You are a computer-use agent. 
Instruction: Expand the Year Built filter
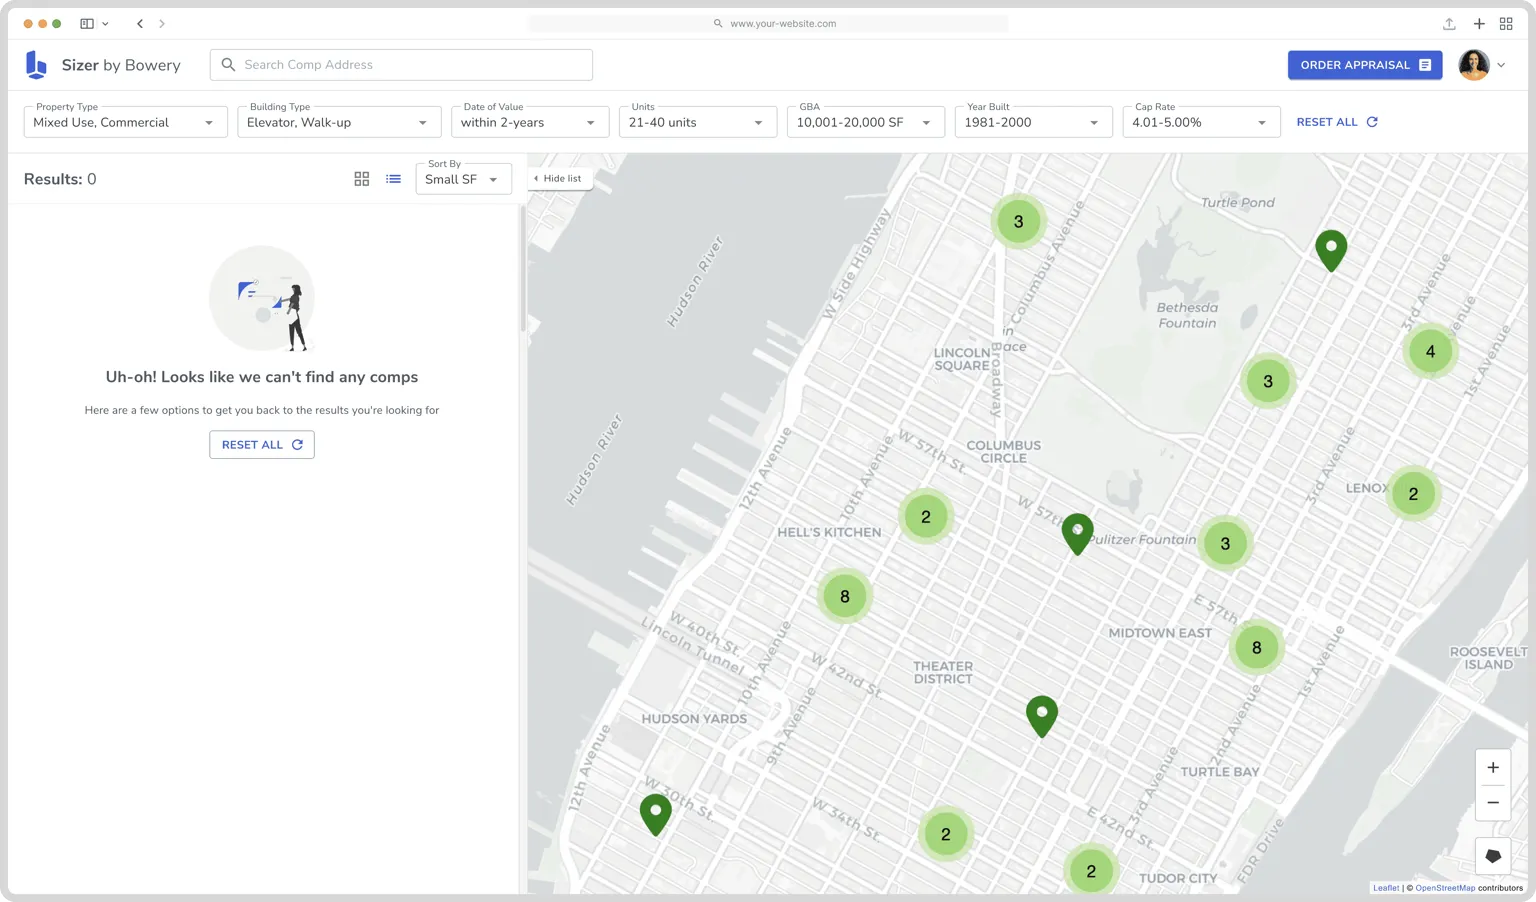tap(1033, 122)
